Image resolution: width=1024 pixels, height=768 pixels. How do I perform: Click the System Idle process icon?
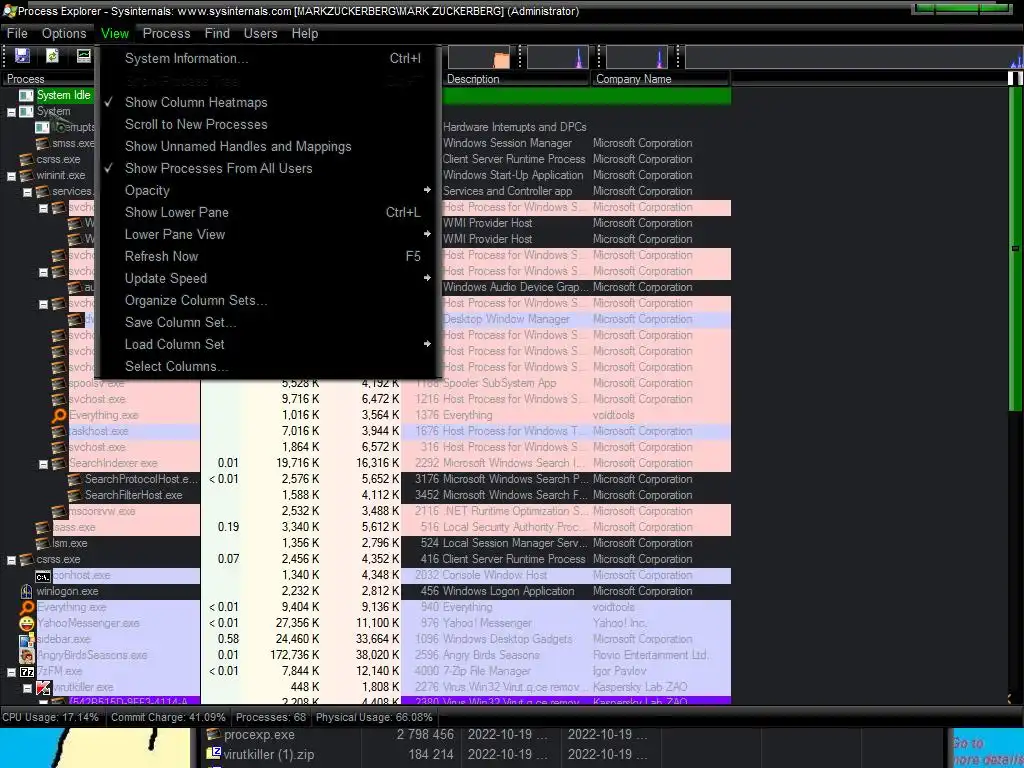(26, 95)
